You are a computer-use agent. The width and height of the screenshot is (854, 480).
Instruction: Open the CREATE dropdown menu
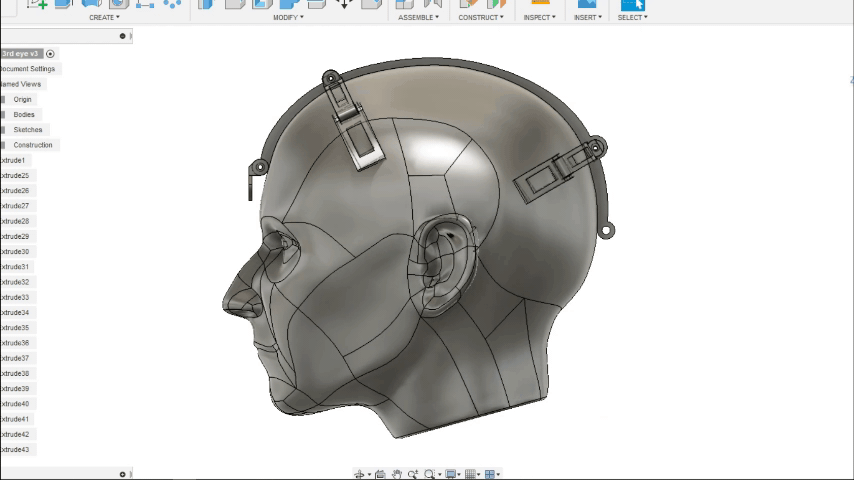[x=103, y=17]
